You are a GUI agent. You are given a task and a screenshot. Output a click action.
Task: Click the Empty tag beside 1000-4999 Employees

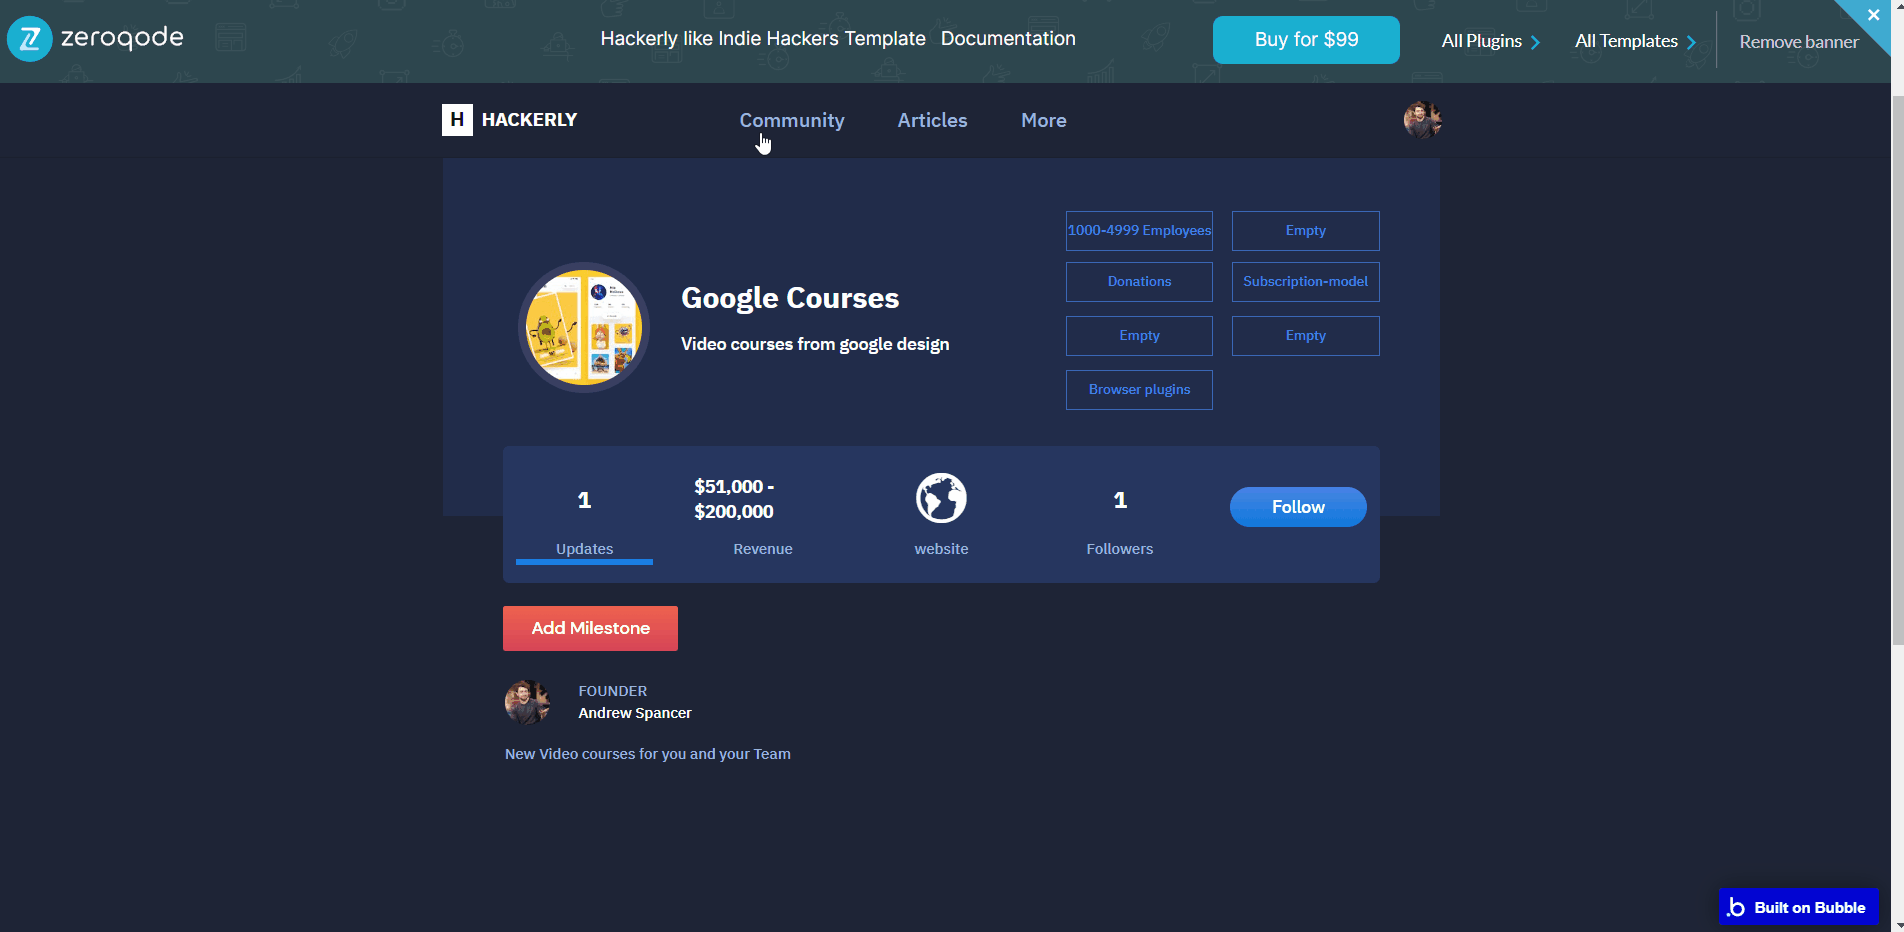[1305, 230]
